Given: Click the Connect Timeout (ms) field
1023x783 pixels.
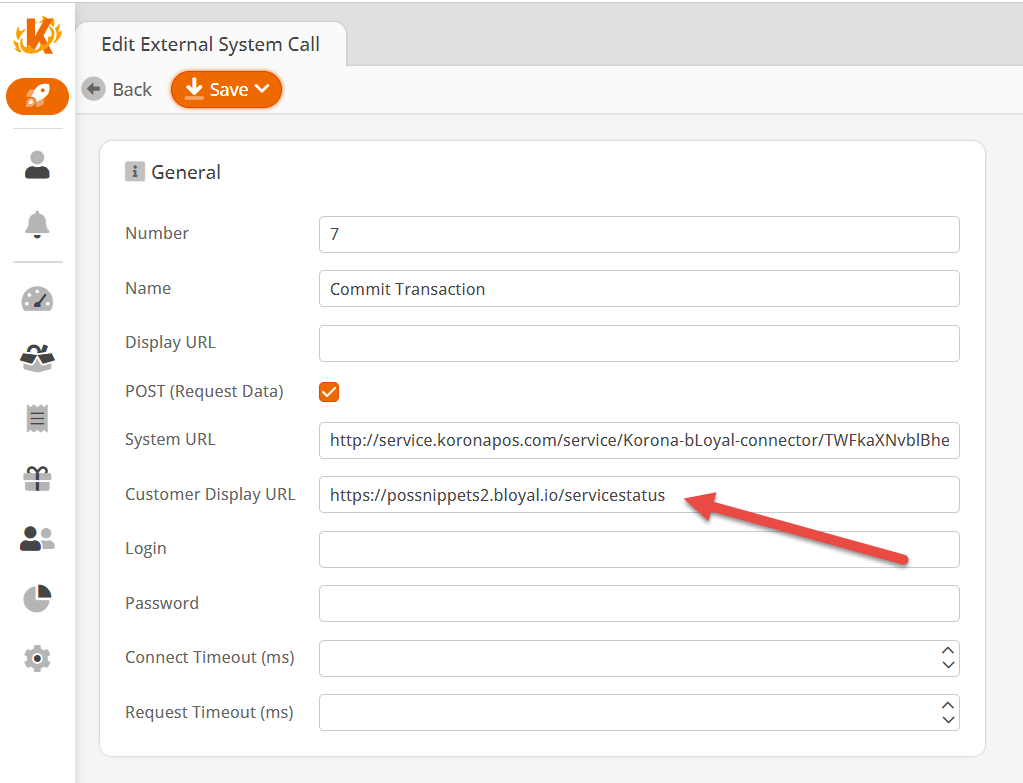Looking at the screenshot, I should pos(639,658).
